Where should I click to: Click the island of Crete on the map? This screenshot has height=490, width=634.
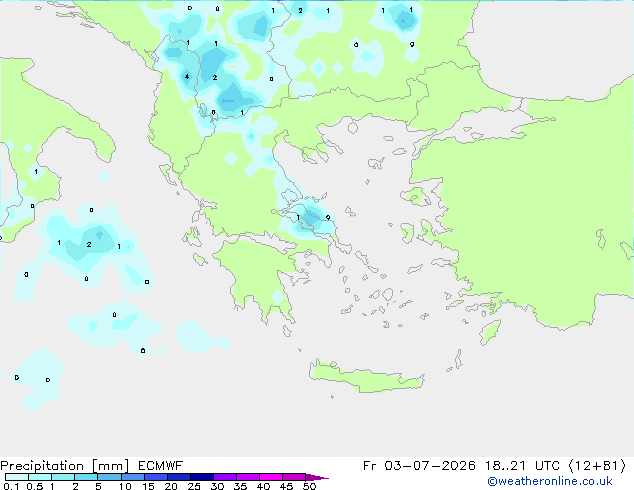[x=366, y=377]
